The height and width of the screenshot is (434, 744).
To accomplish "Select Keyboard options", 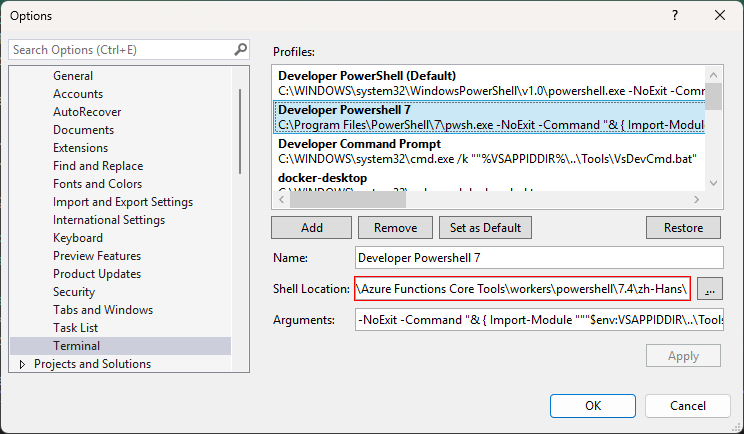I will pos(78,238).
